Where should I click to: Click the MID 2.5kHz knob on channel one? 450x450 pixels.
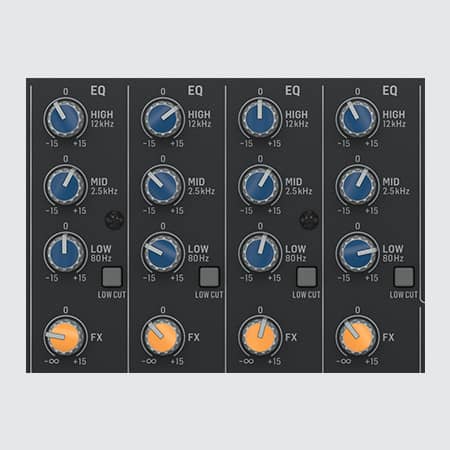[x=65, y=185]
